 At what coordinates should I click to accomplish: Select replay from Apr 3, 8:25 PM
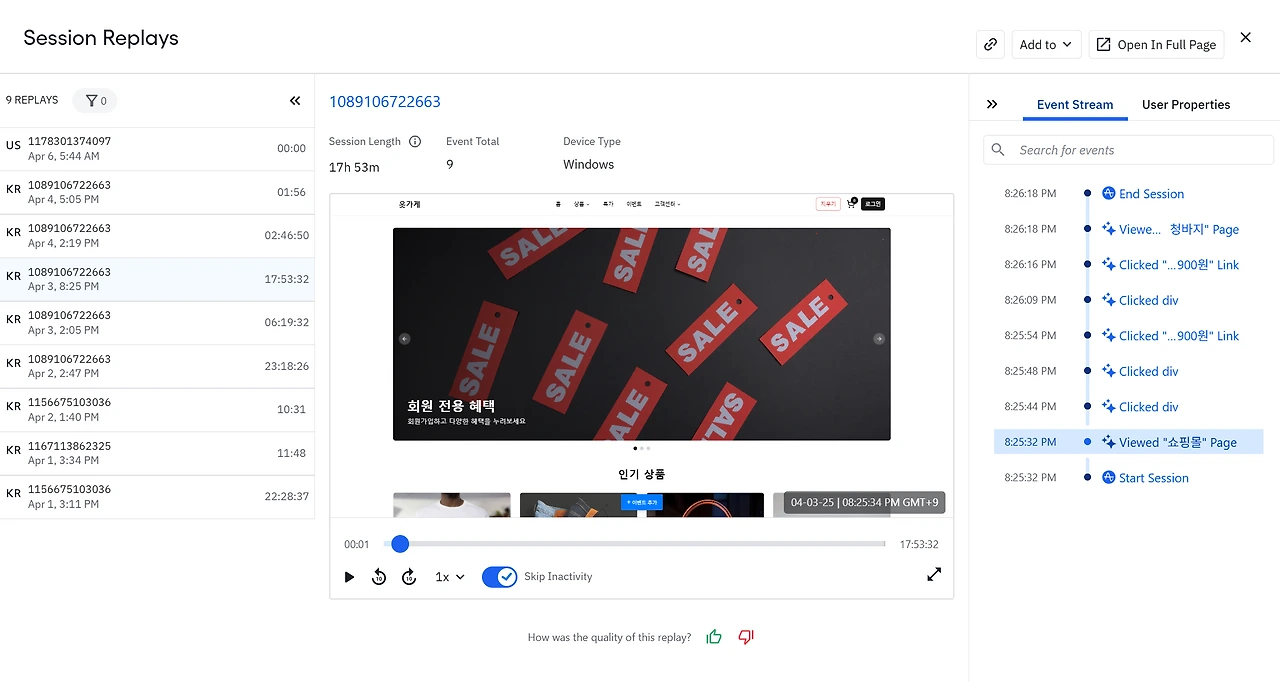[157, 279]
